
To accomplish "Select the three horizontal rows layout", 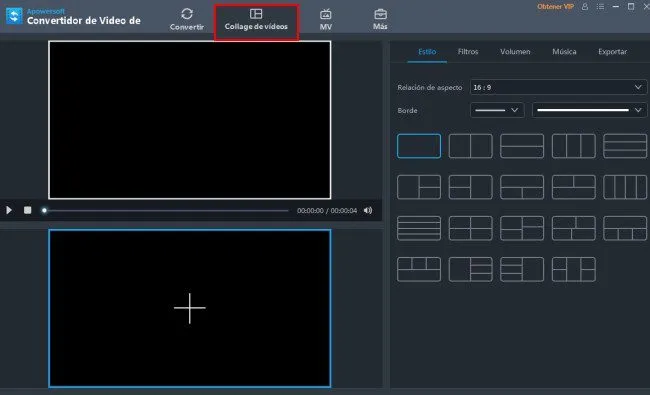I will click(x=625, y=146).
